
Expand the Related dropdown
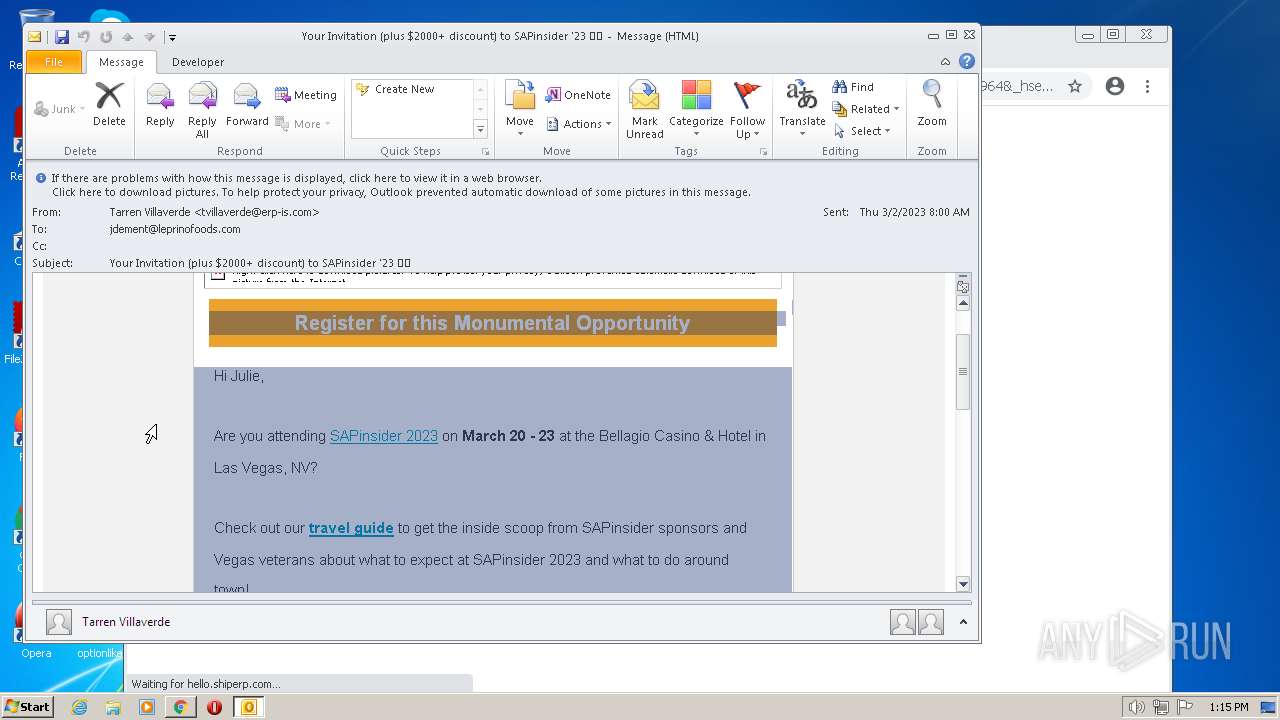pos(866,109)
